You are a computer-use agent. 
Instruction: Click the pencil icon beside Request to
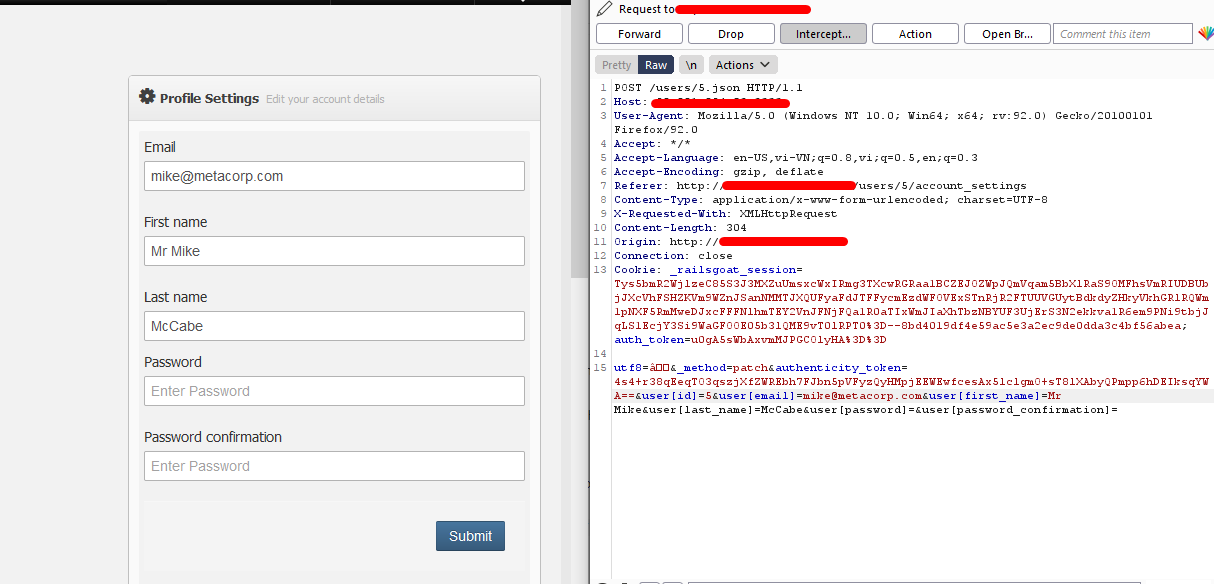[x=603, y=9]
